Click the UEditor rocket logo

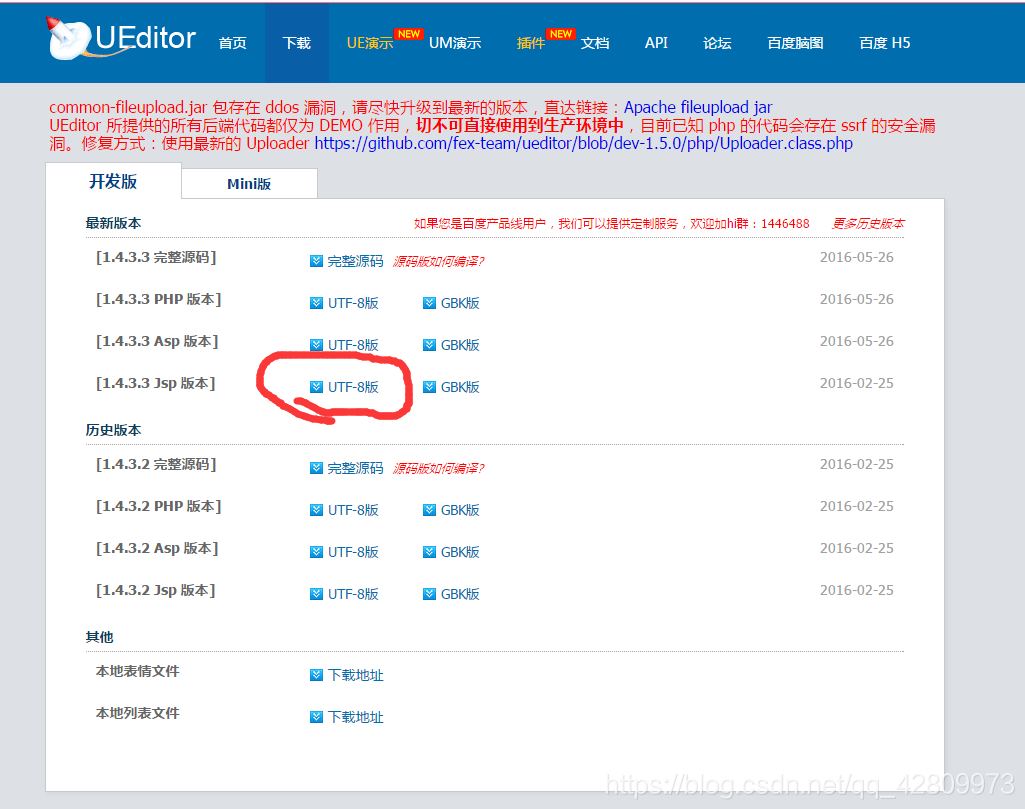tap(121, 39)
